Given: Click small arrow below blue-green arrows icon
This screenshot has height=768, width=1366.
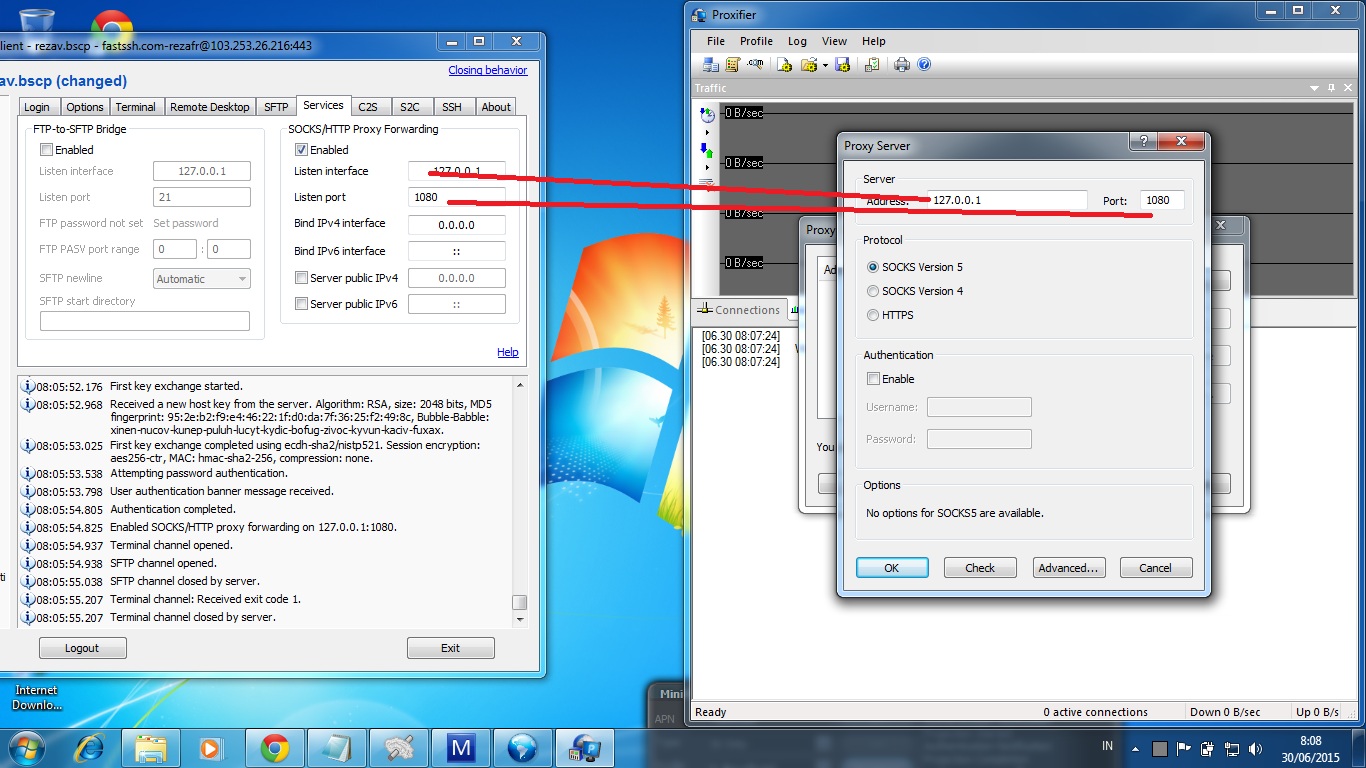Looking at the screenshot, I should click(x=707, y=167).
